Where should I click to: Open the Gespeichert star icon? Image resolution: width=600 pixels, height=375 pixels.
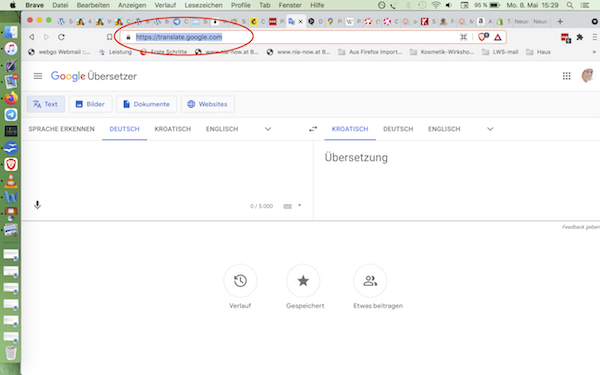(x=303, y=281)
